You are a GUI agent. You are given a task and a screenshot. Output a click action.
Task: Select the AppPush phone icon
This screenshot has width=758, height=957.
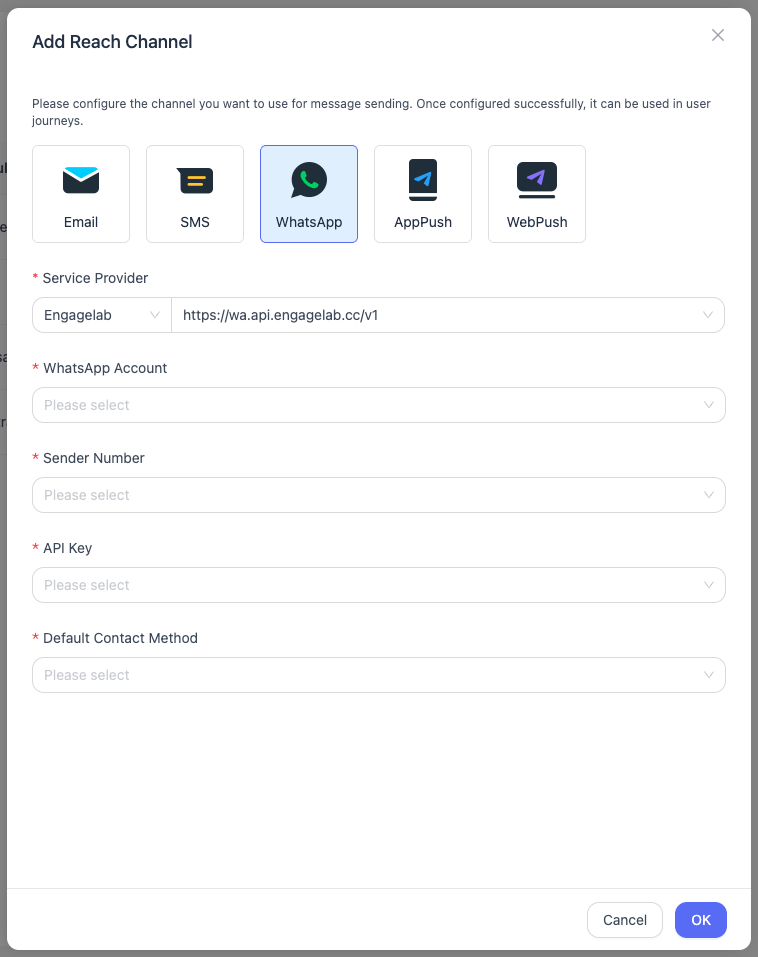[x=423, y=179]
